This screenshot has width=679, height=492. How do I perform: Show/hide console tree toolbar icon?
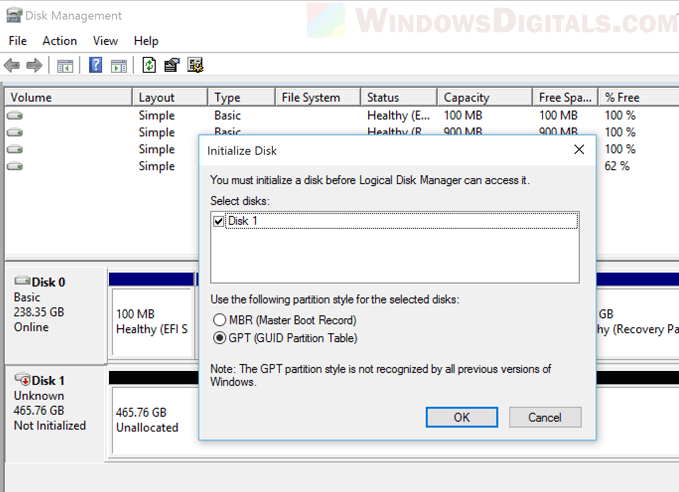(x=65, y=66)
